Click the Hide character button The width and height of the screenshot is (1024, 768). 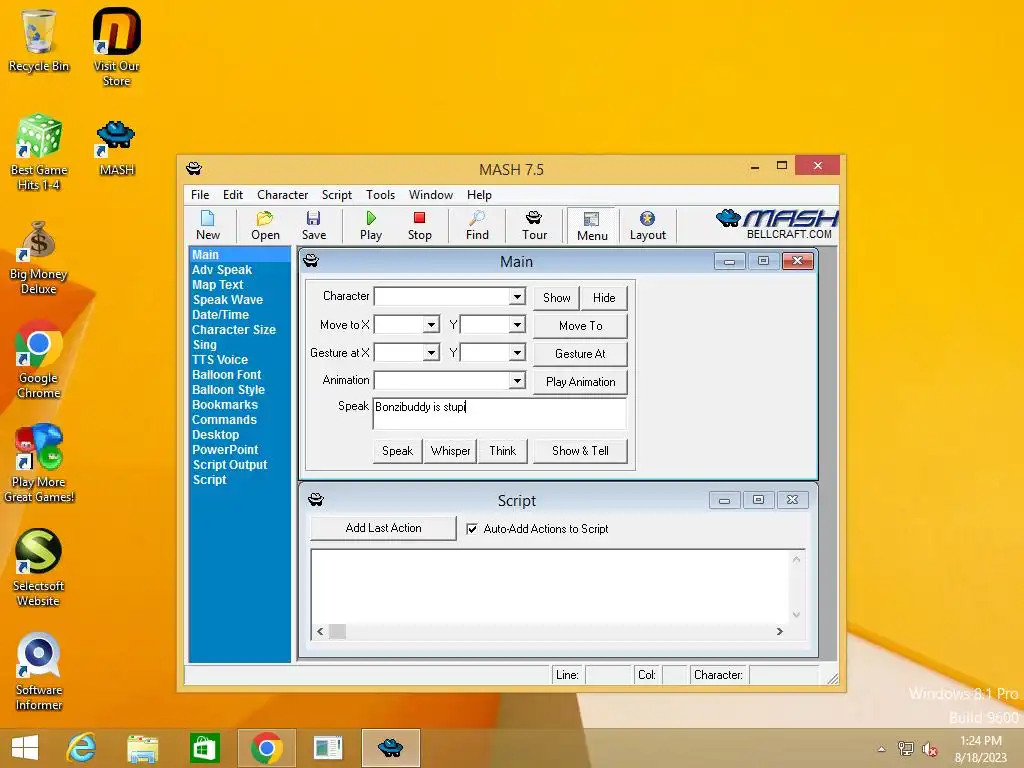coord(604,298)
